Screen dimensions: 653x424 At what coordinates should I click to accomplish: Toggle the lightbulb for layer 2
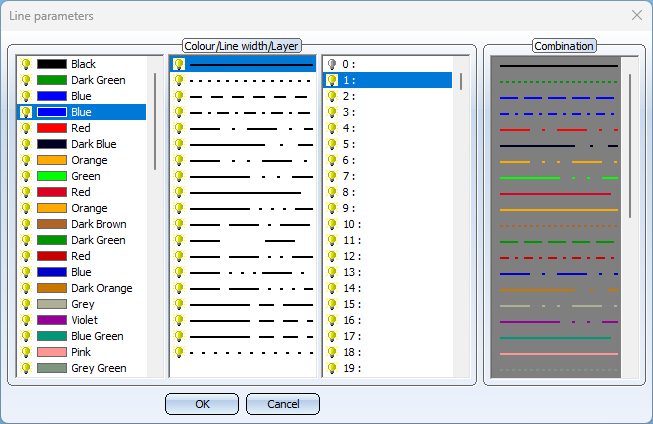(332, 96)
